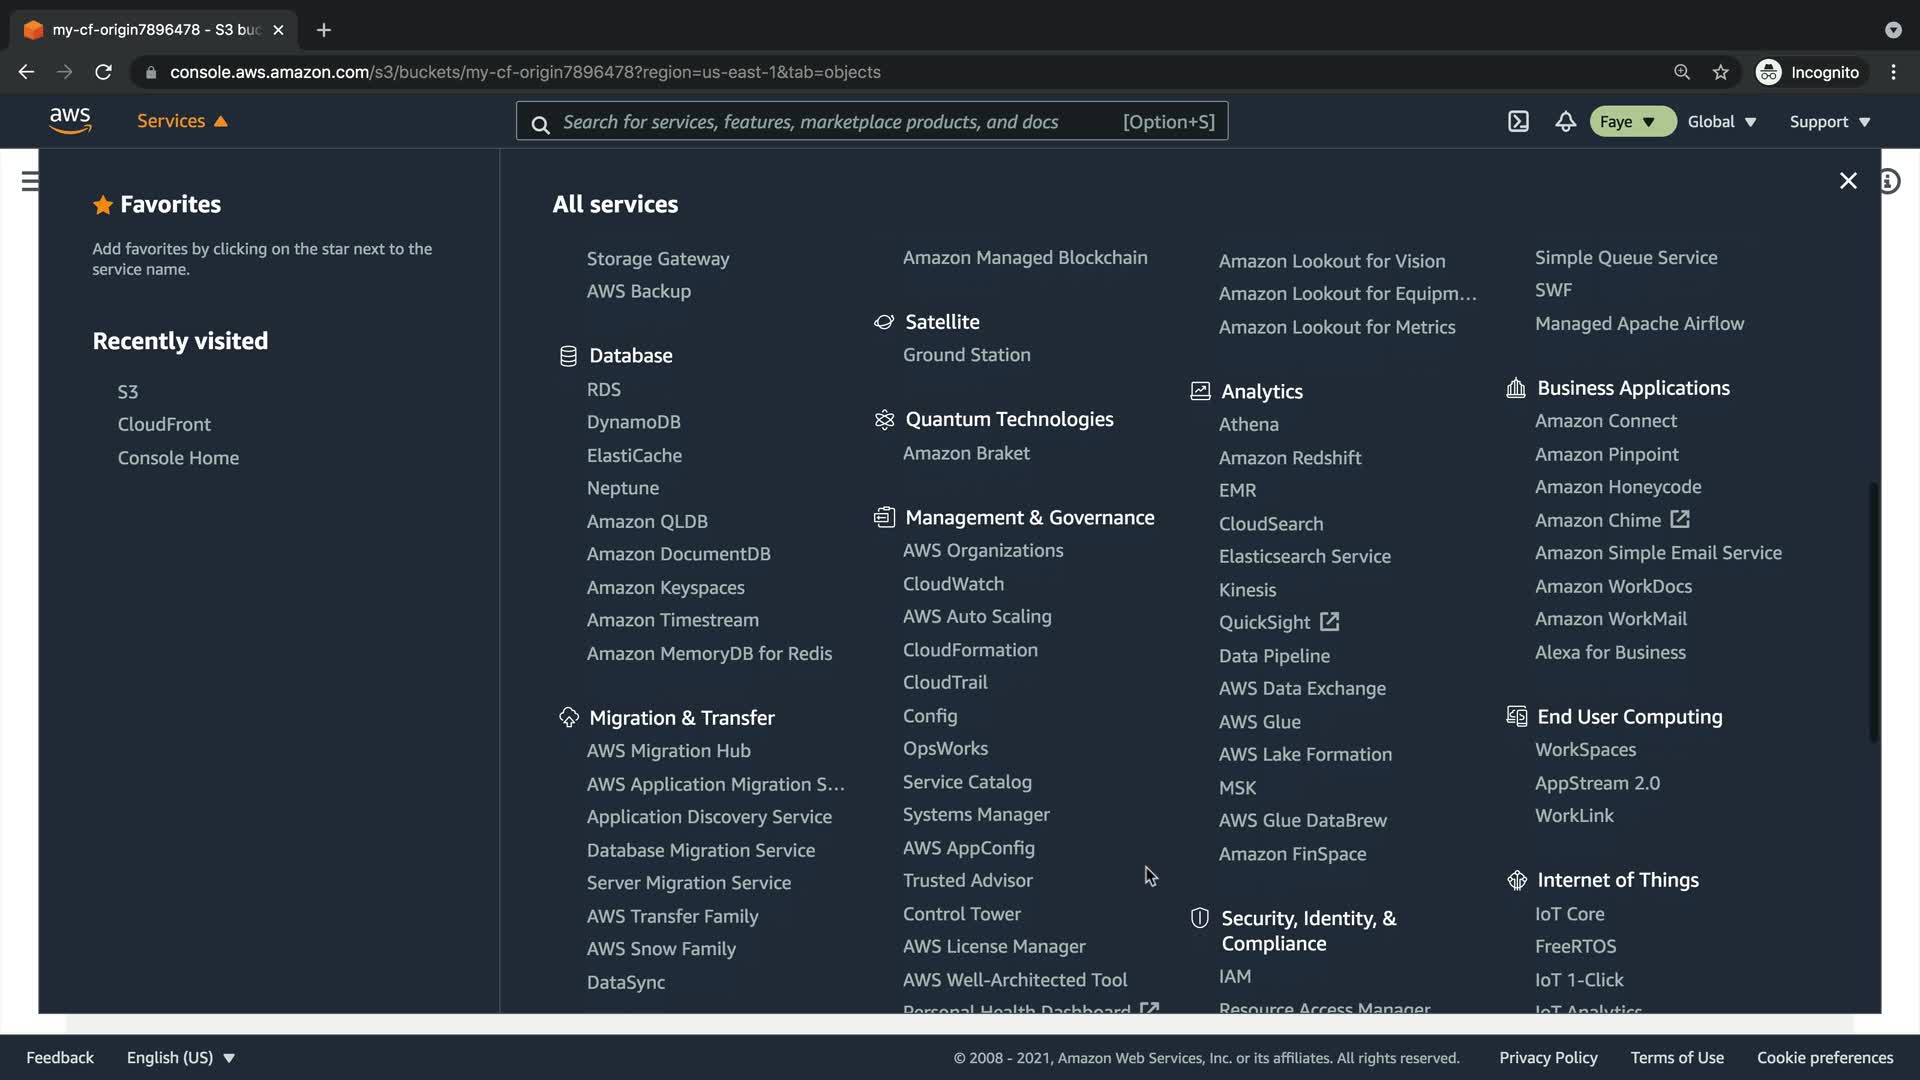This screenshot has height=1080, width=1920.
Task: Open the Global region dropdown
Action: [1721, 122]
